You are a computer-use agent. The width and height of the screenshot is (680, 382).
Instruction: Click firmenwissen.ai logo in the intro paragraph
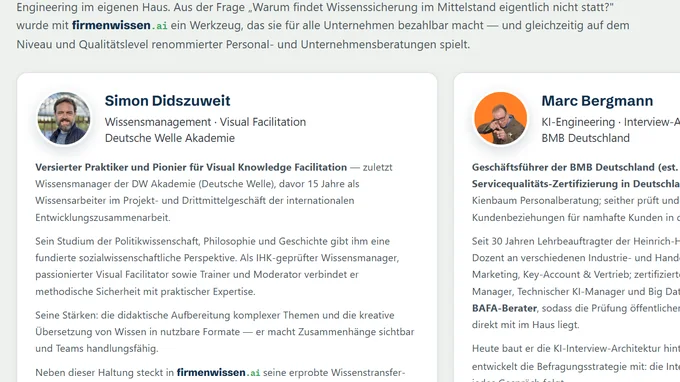(120, 26)
